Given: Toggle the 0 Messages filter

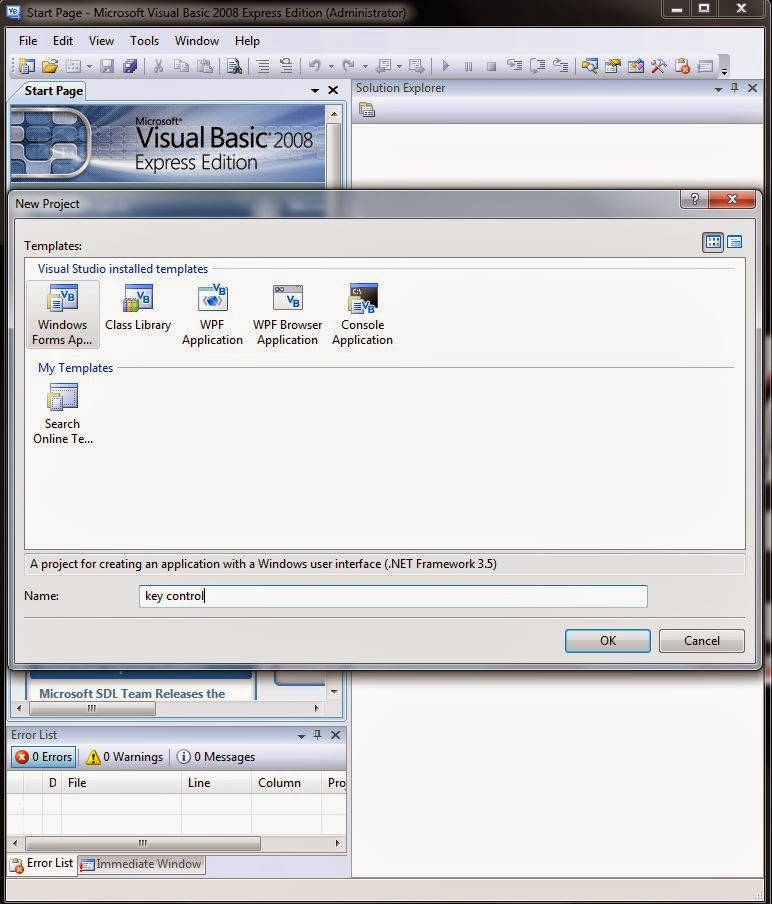Looking at the screenshot, I should [x=216, y=756].
